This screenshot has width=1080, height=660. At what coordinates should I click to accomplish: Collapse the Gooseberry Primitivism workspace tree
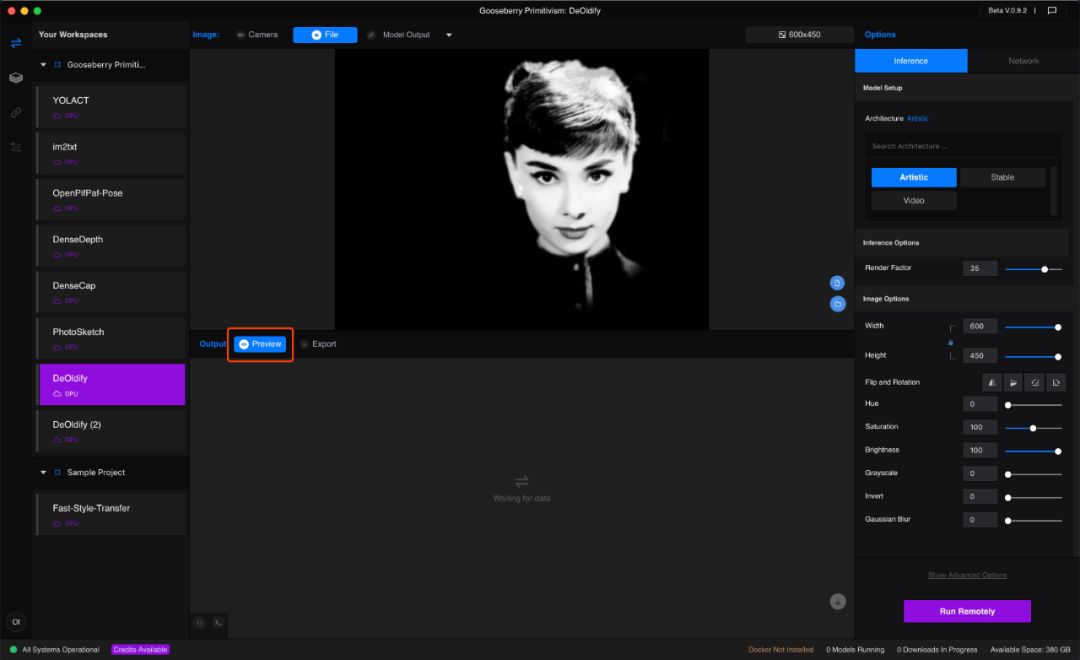43,64
